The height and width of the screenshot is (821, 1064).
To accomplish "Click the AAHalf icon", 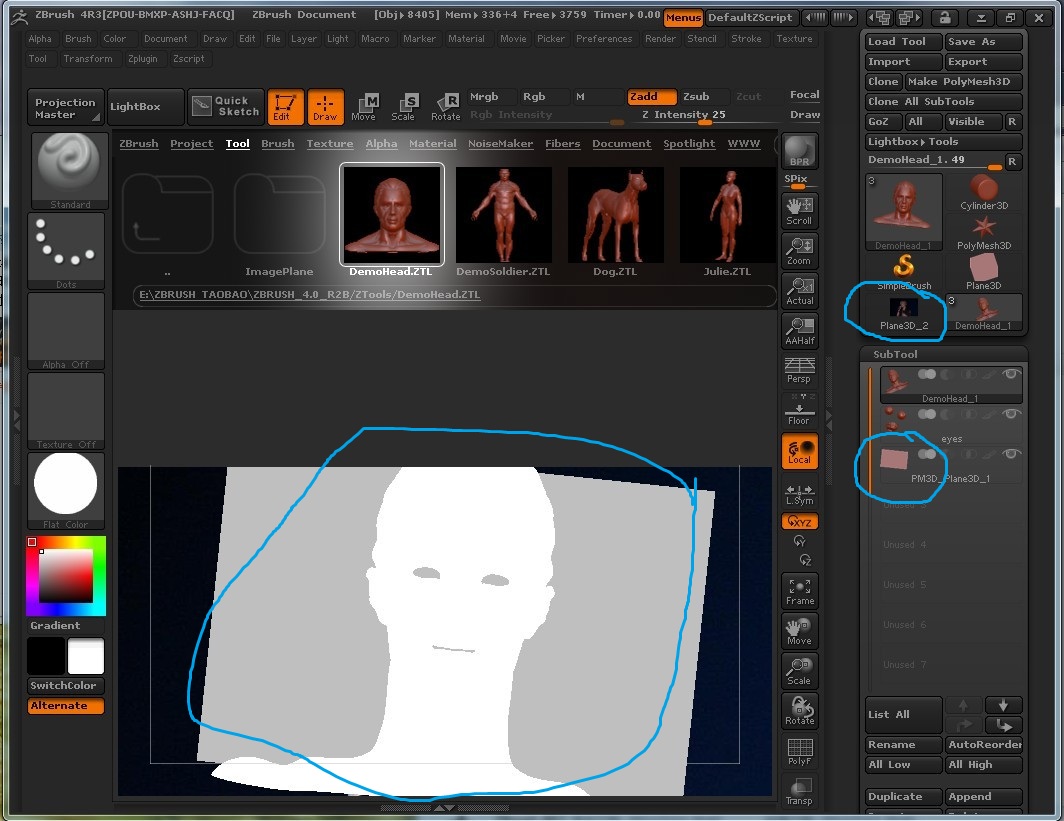I will point(799,331).
